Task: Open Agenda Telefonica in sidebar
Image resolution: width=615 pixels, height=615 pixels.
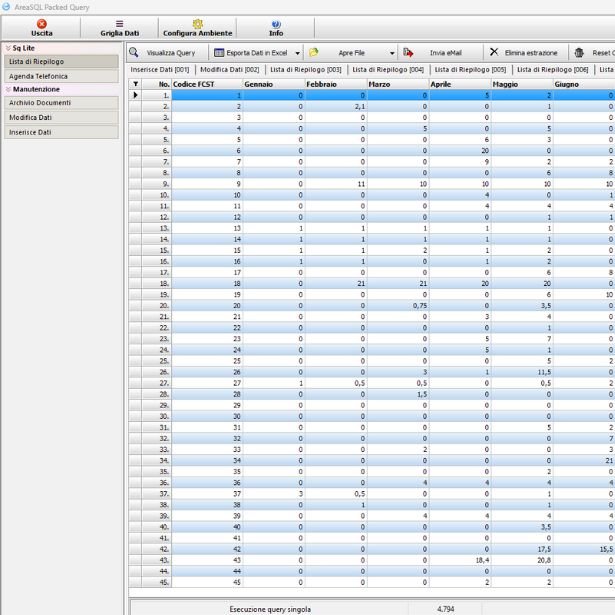Action: [39, 76]
